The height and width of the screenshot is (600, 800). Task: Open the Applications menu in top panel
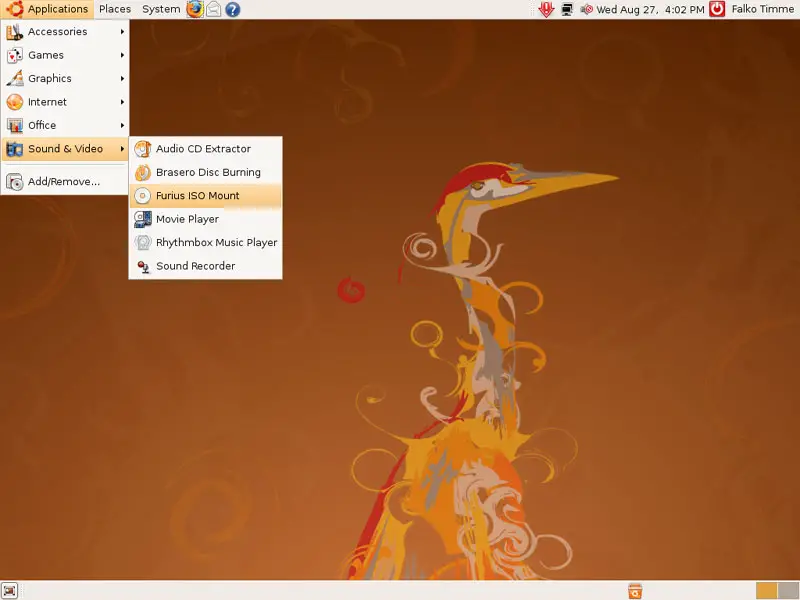coord(47,9)
